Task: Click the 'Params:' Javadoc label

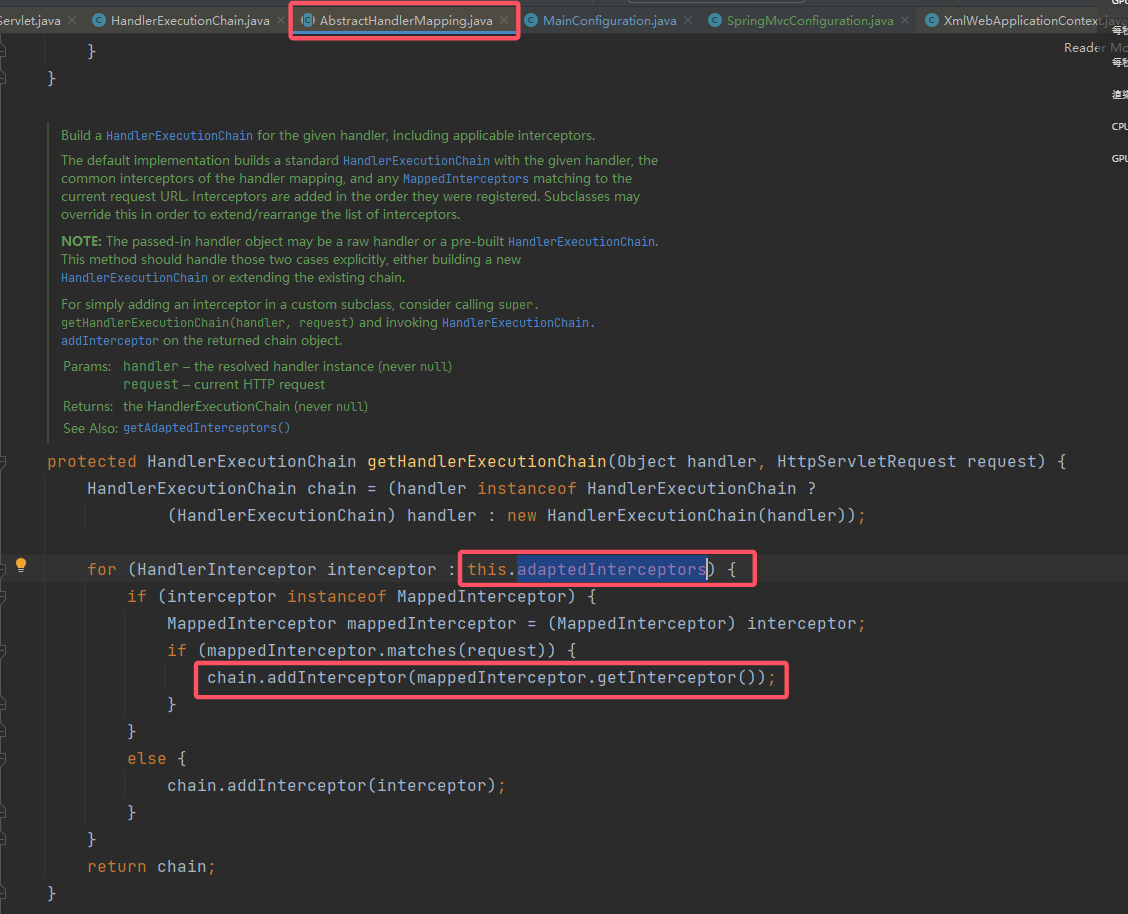Action: 87,367
